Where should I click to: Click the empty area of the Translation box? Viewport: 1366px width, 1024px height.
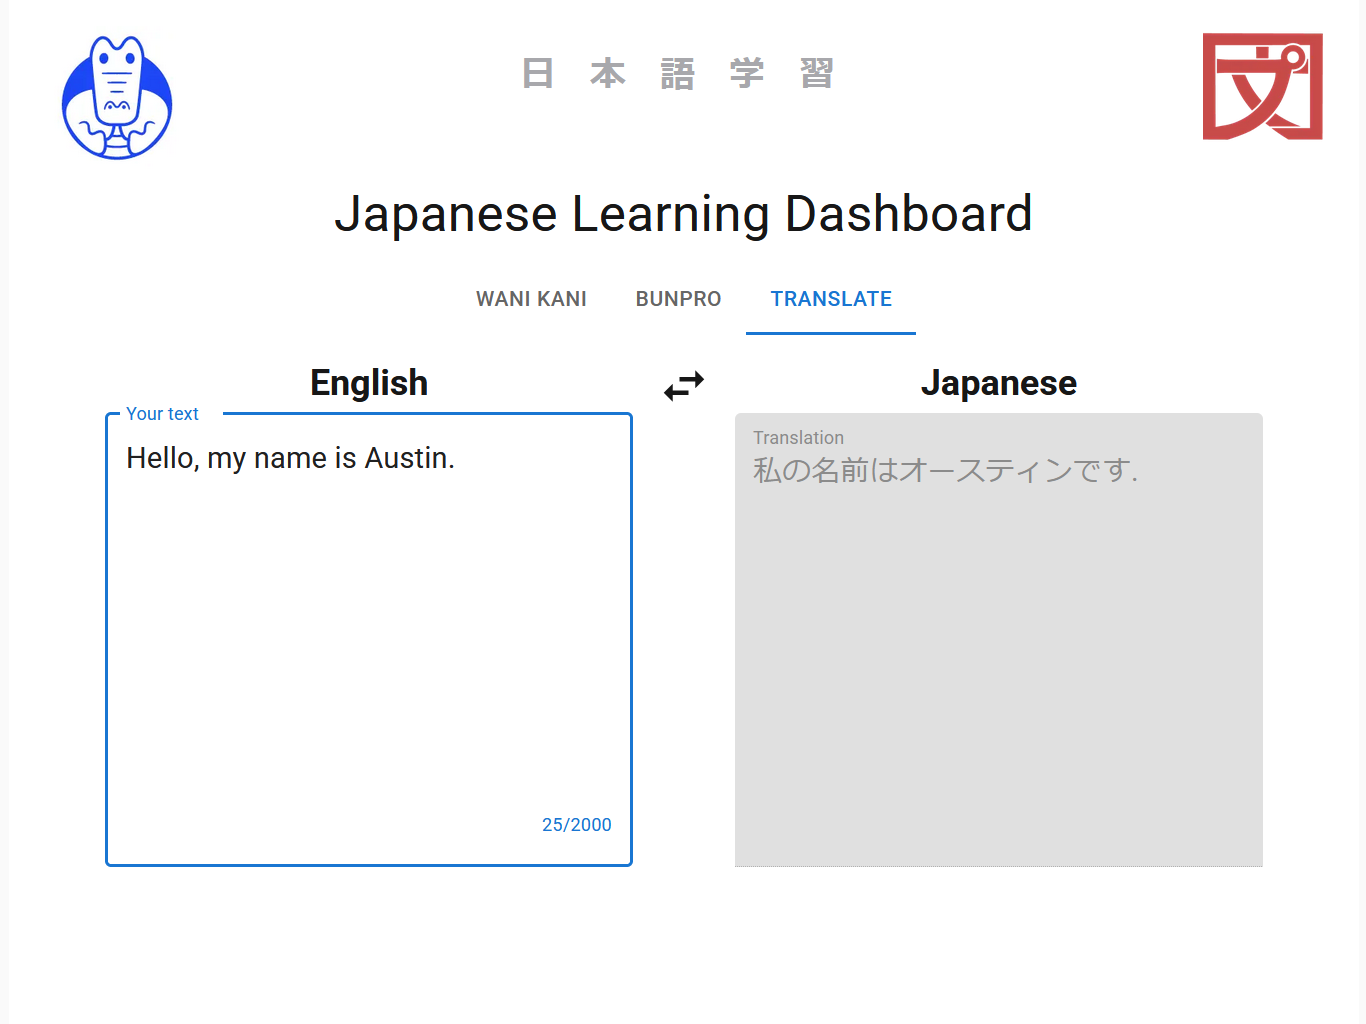[998, 680]
